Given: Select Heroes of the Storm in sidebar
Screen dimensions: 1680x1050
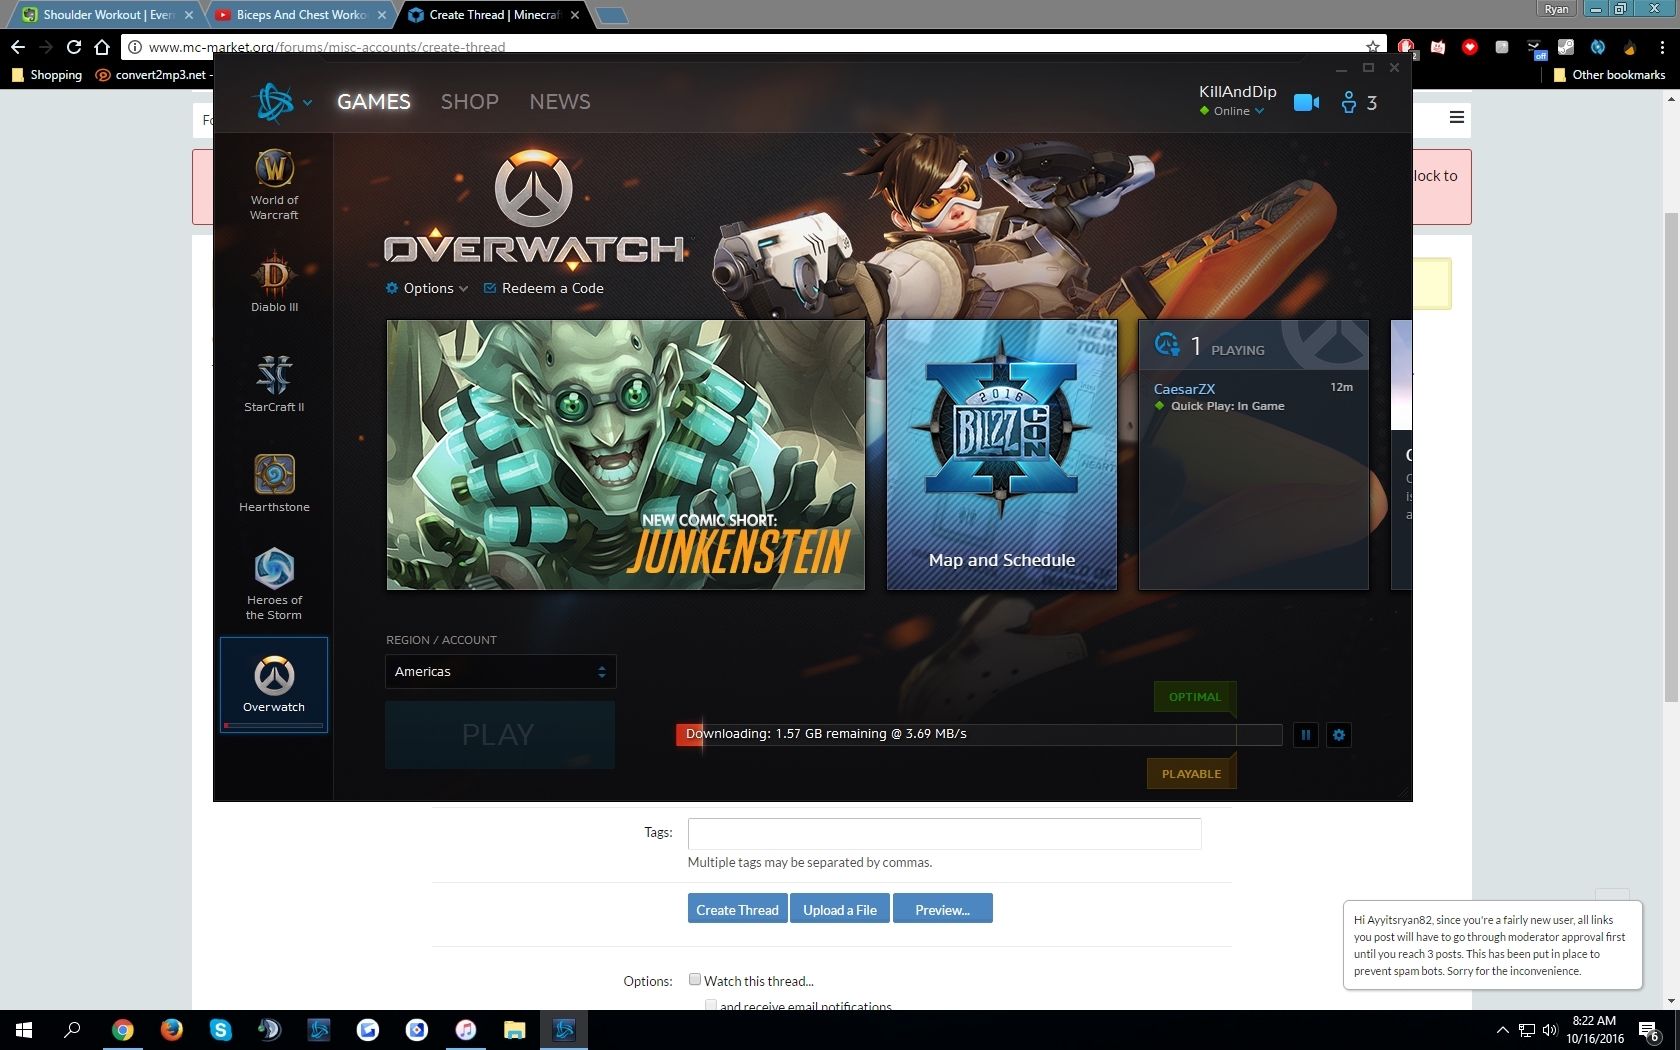Looking at the screenshot, I should tap(274, 584).
